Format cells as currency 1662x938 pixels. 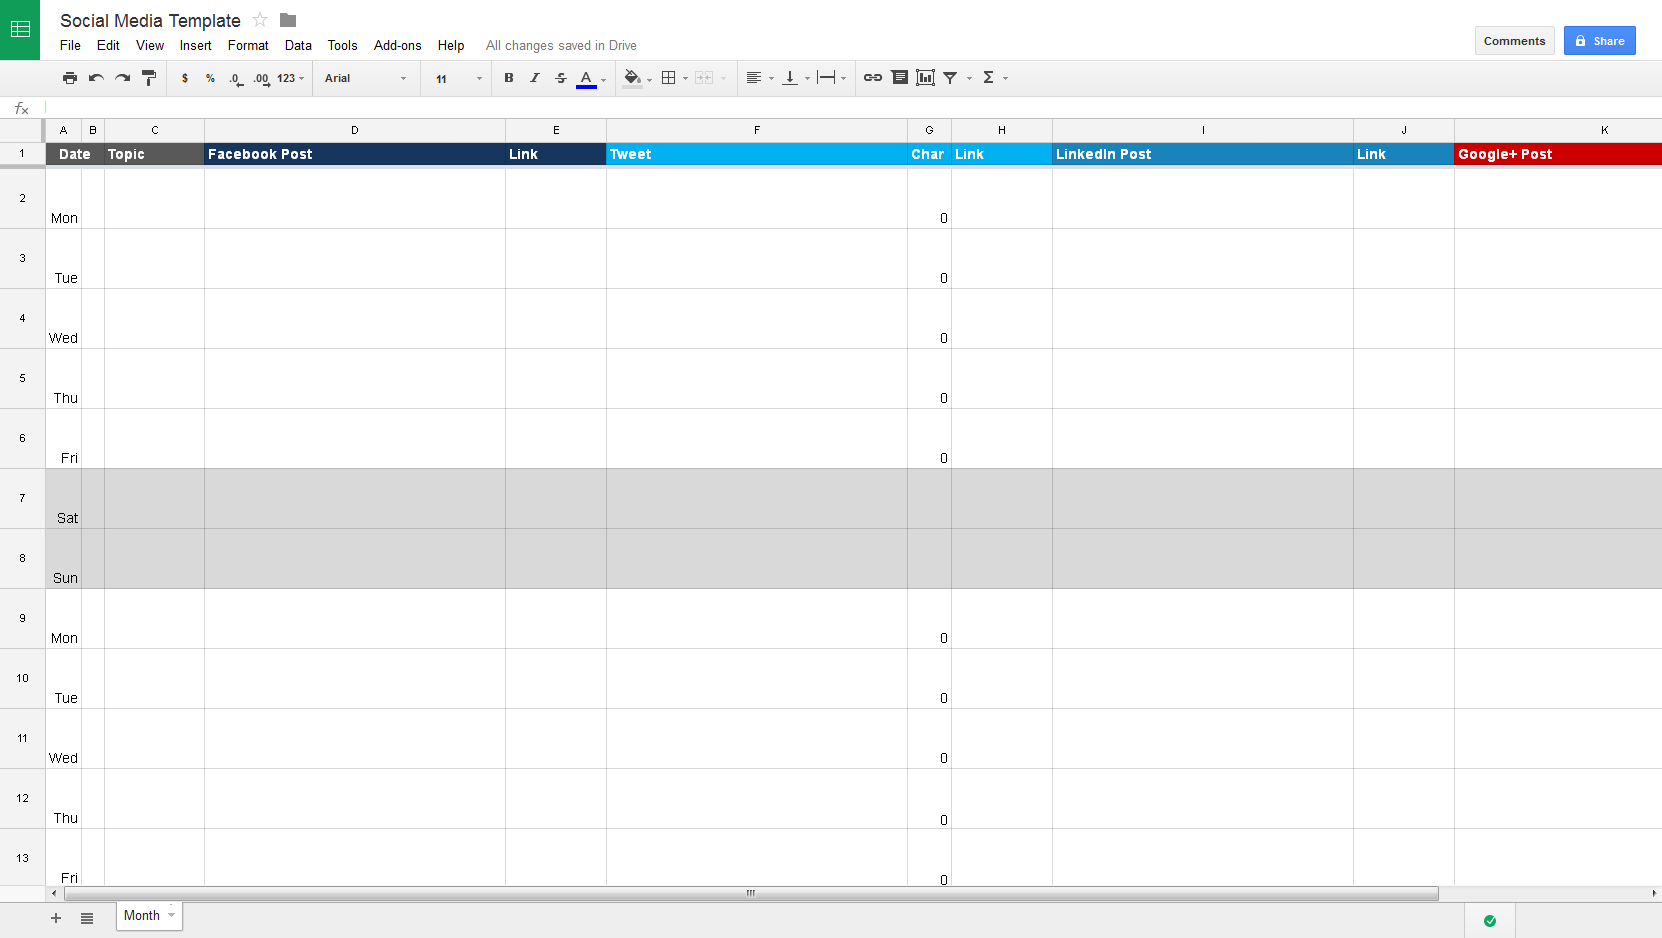185,78
